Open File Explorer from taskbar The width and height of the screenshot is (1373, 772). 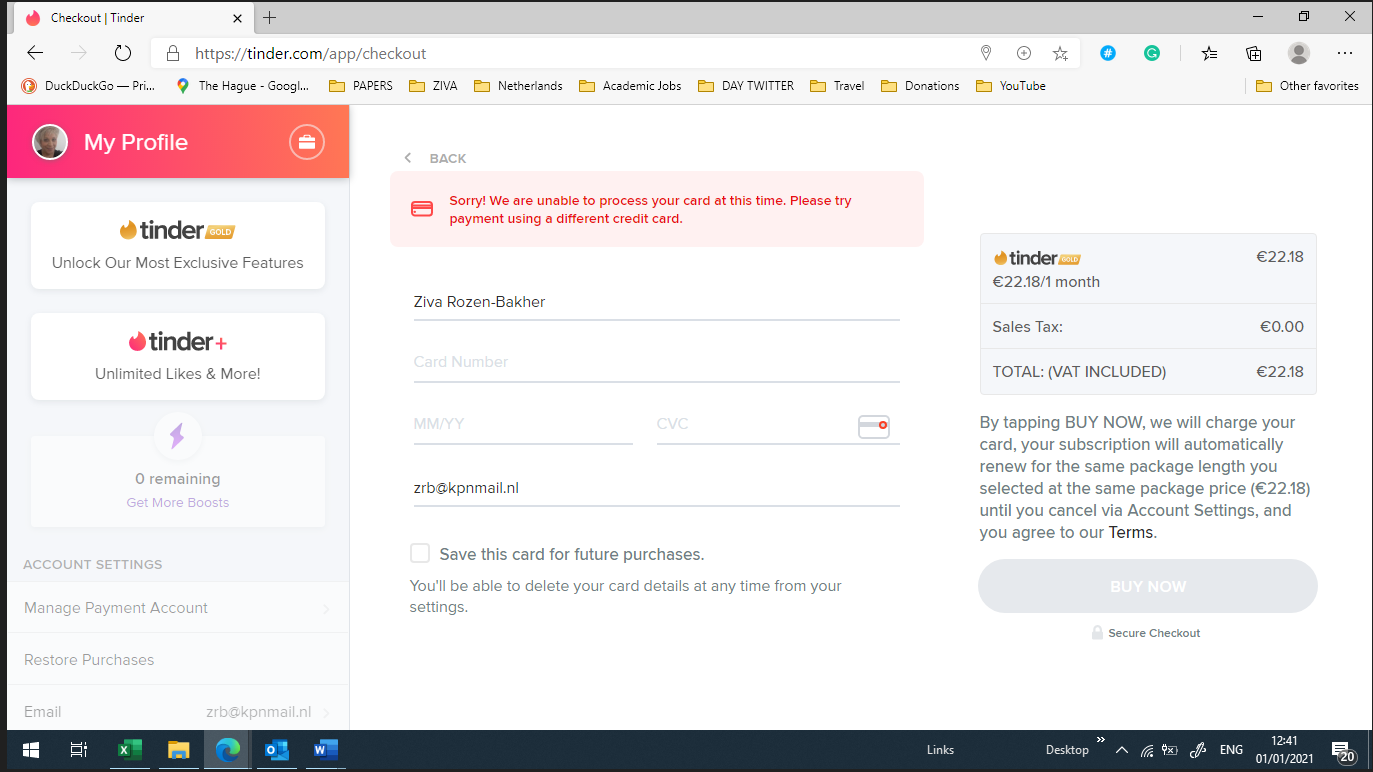178,749
